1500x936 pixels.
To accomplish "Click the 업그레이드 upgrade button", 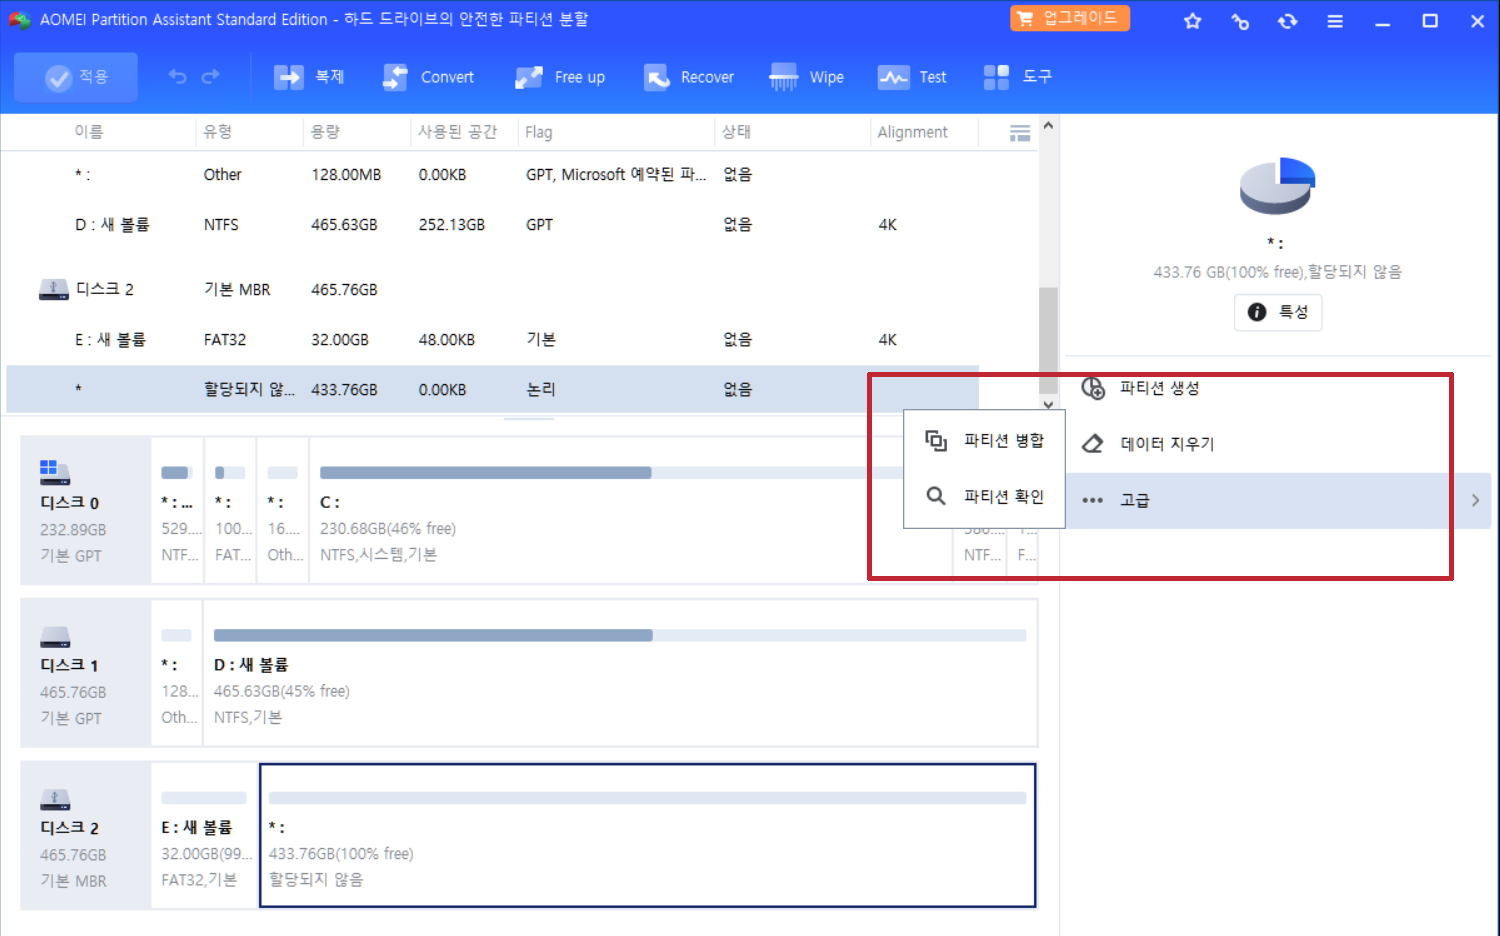I will tap(1069, 17).
